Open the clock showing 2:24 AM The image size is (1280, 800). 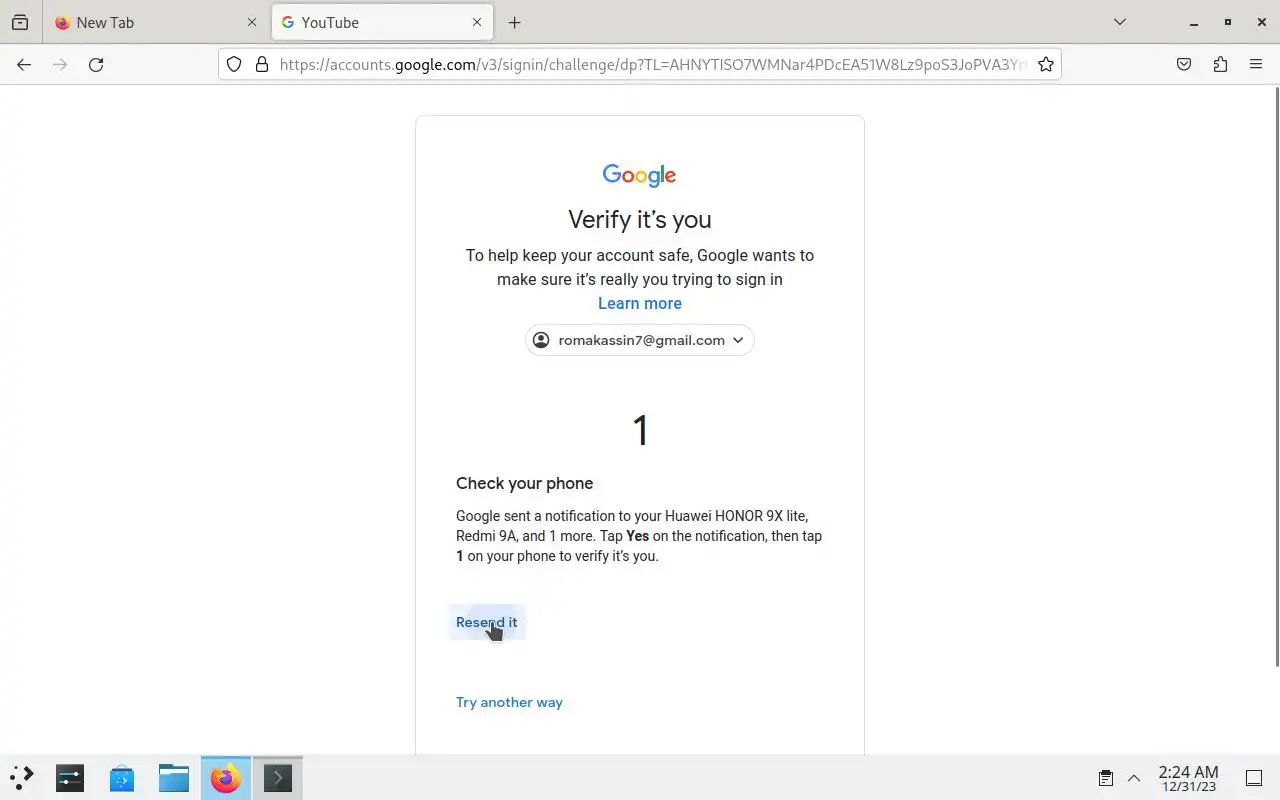(x=1188, y=778)
